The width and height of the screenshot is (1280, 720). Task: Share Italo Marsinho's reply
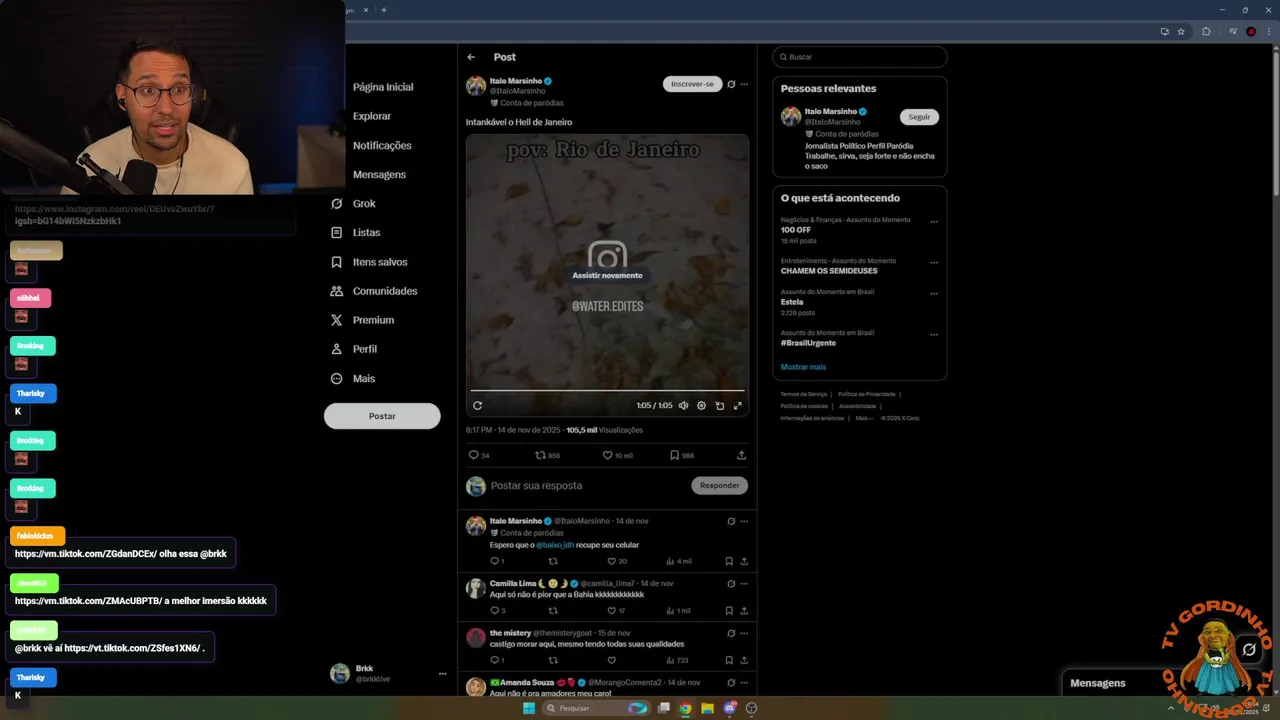744,561
